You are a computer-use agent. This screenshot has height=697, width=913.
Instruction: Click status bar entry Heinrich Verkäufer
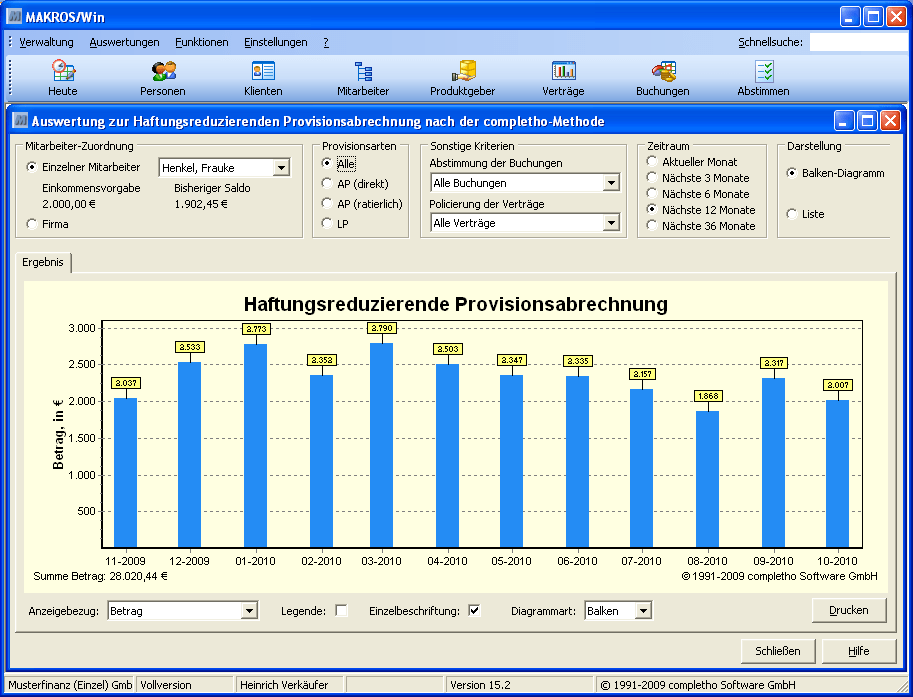point(284,685)
